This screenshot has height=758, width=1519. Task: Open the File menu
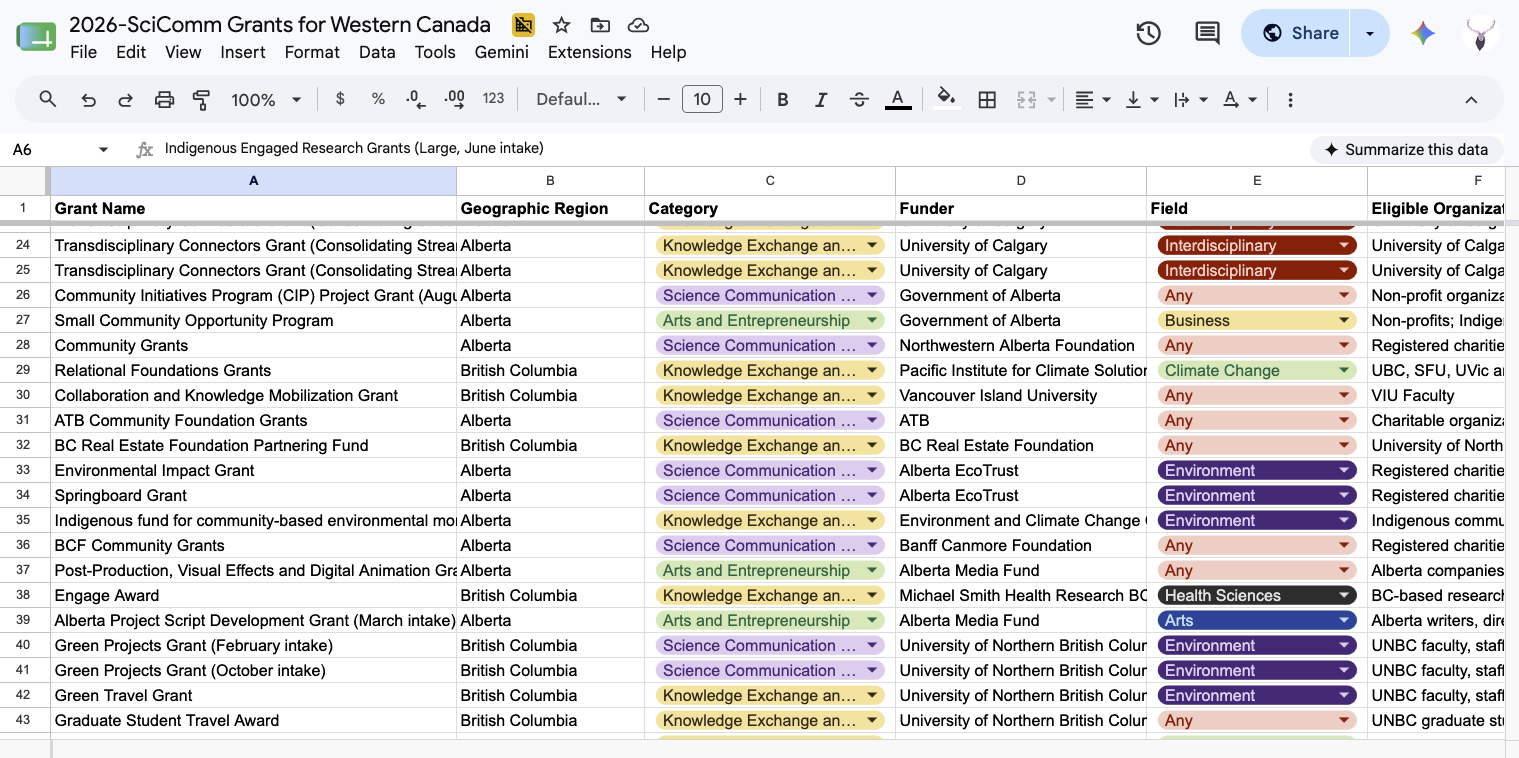point(84,52)
